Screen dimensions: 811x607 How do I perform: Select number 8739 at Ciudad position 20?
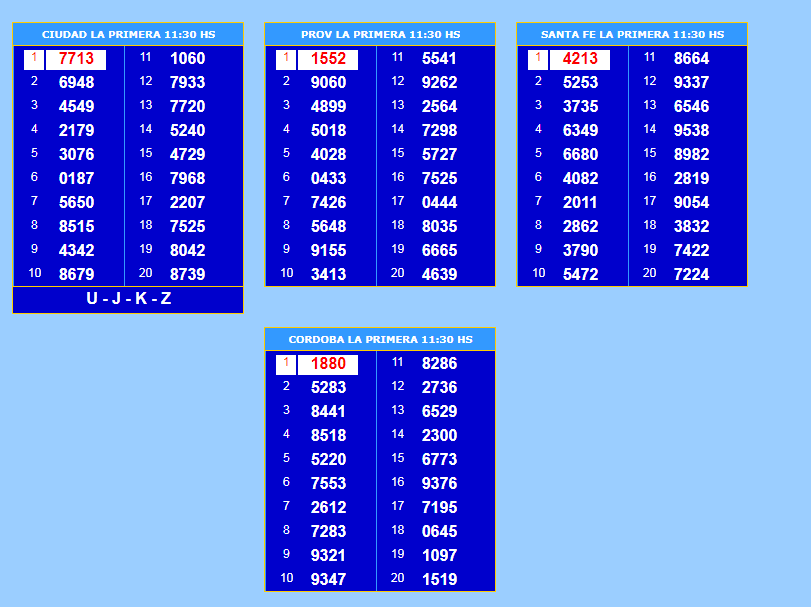(x=187, y=274)
